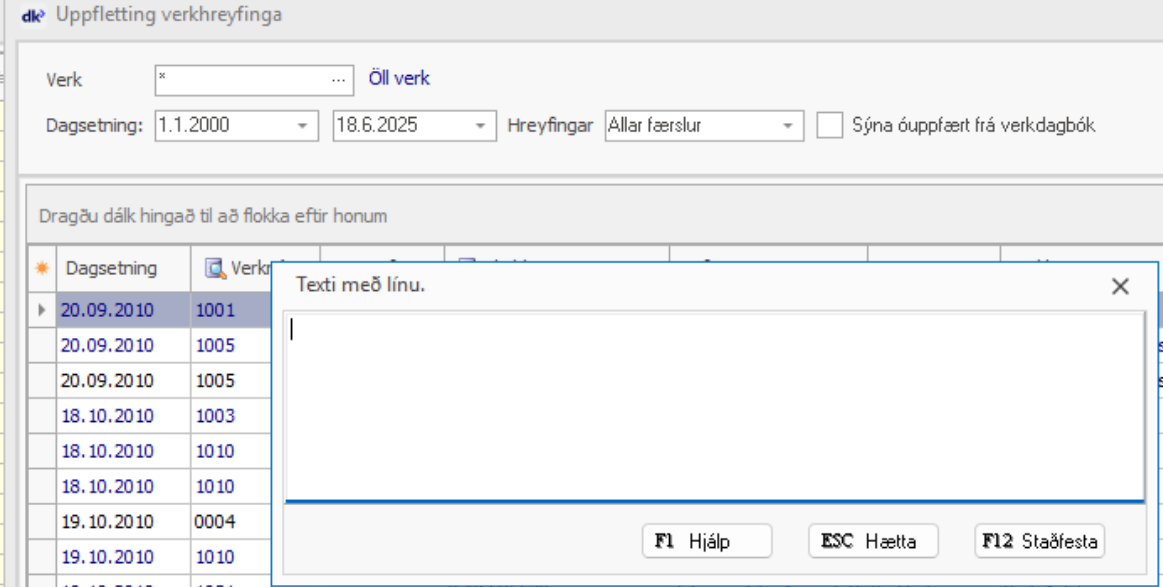Close the Texti með línu dialog
Screen dimensions: 1163x587
tap(1120, 287)
